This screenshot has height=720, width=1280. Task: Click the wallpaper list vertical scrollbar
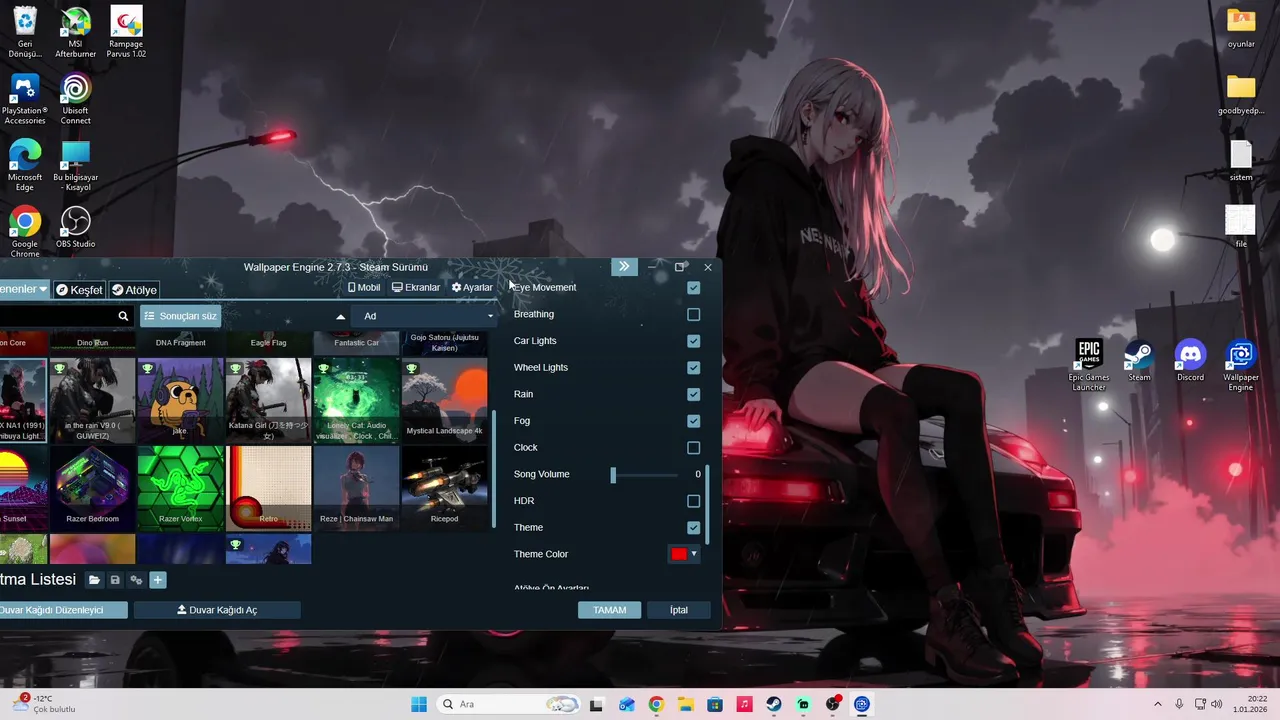[x=494, y=468]
